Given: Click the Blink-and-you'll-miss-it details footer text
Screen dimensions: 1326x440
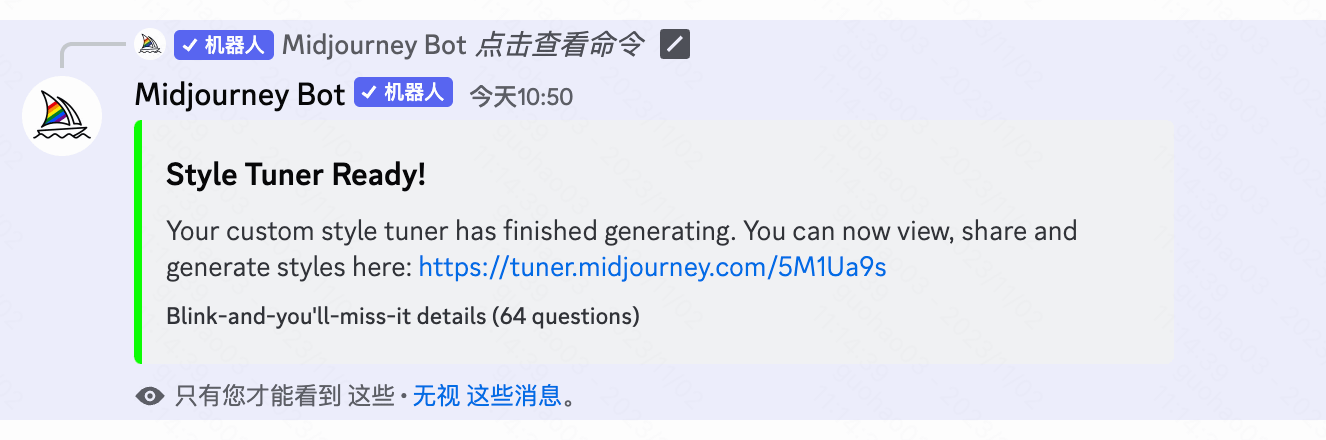Looking at the screenshot, I should coord(403,317).
